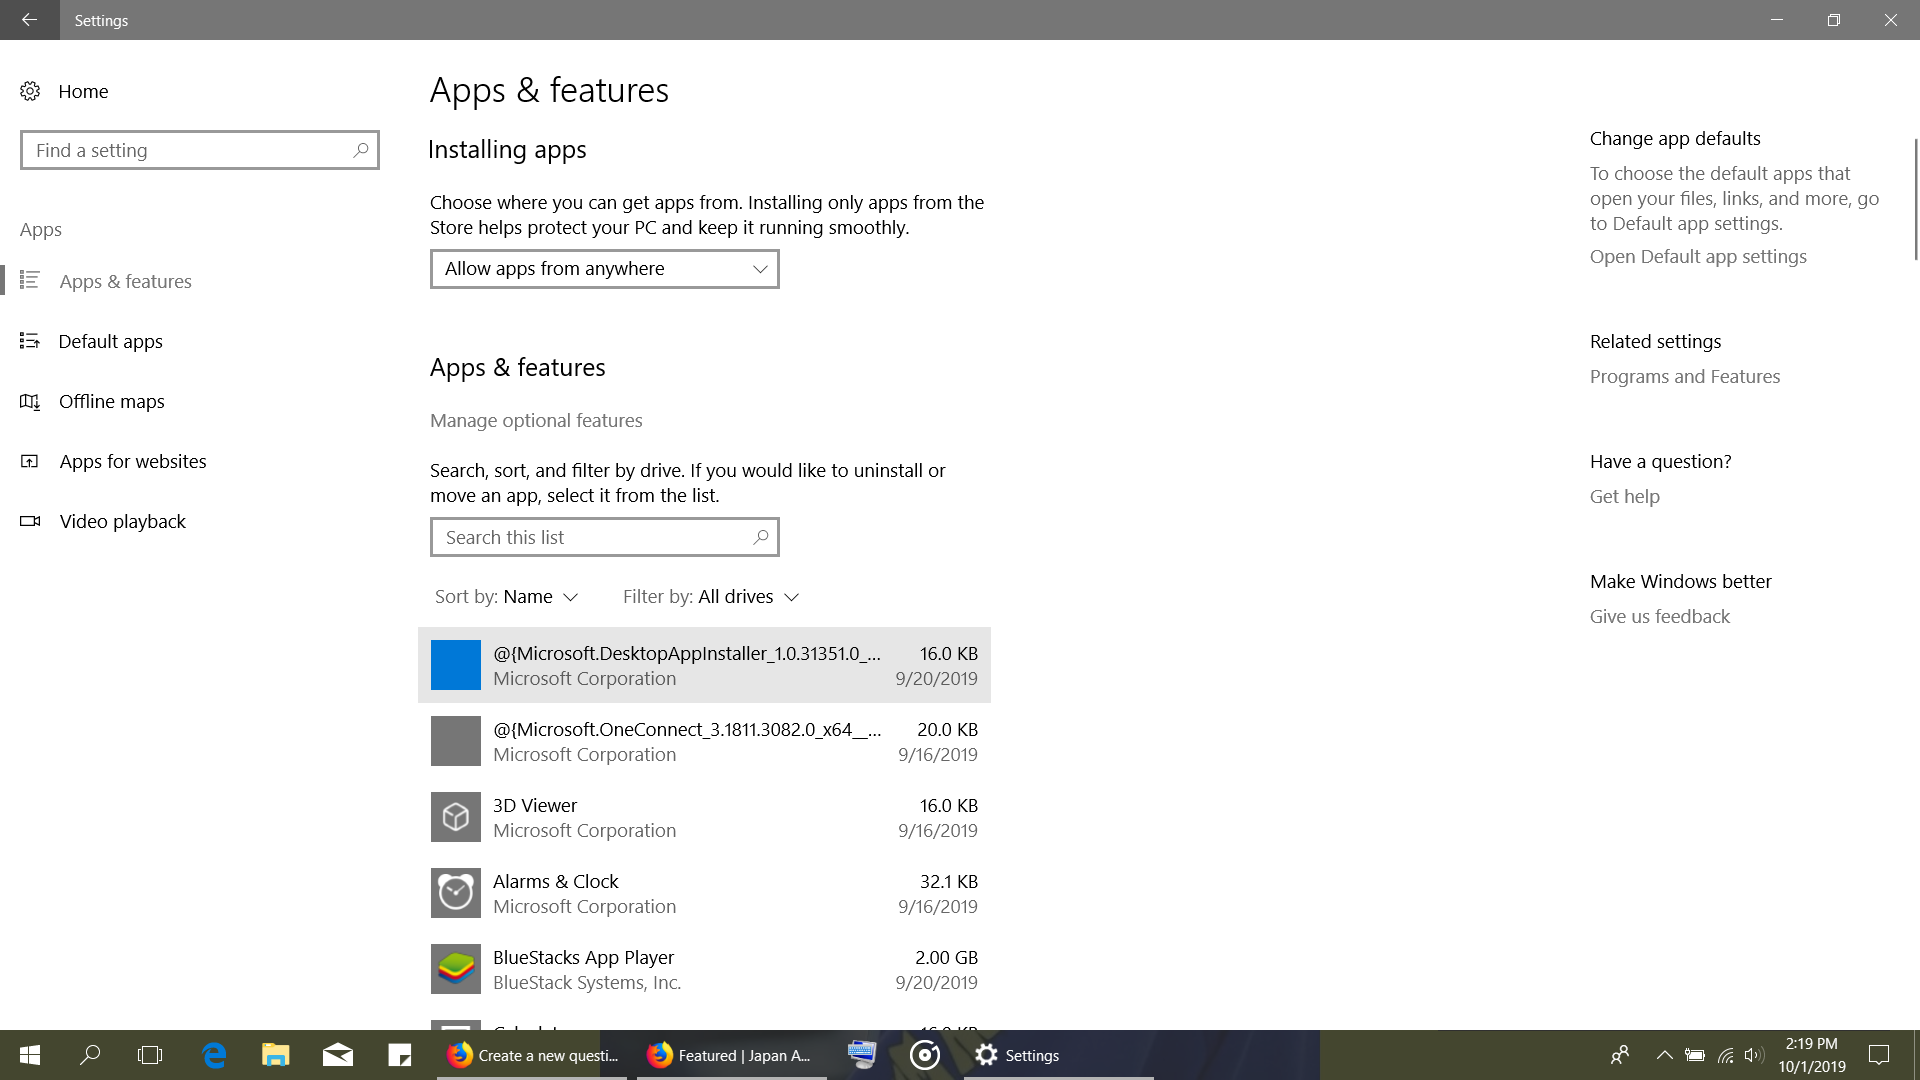Click the 3D Viewer cube icon

[x=455, y=817]
